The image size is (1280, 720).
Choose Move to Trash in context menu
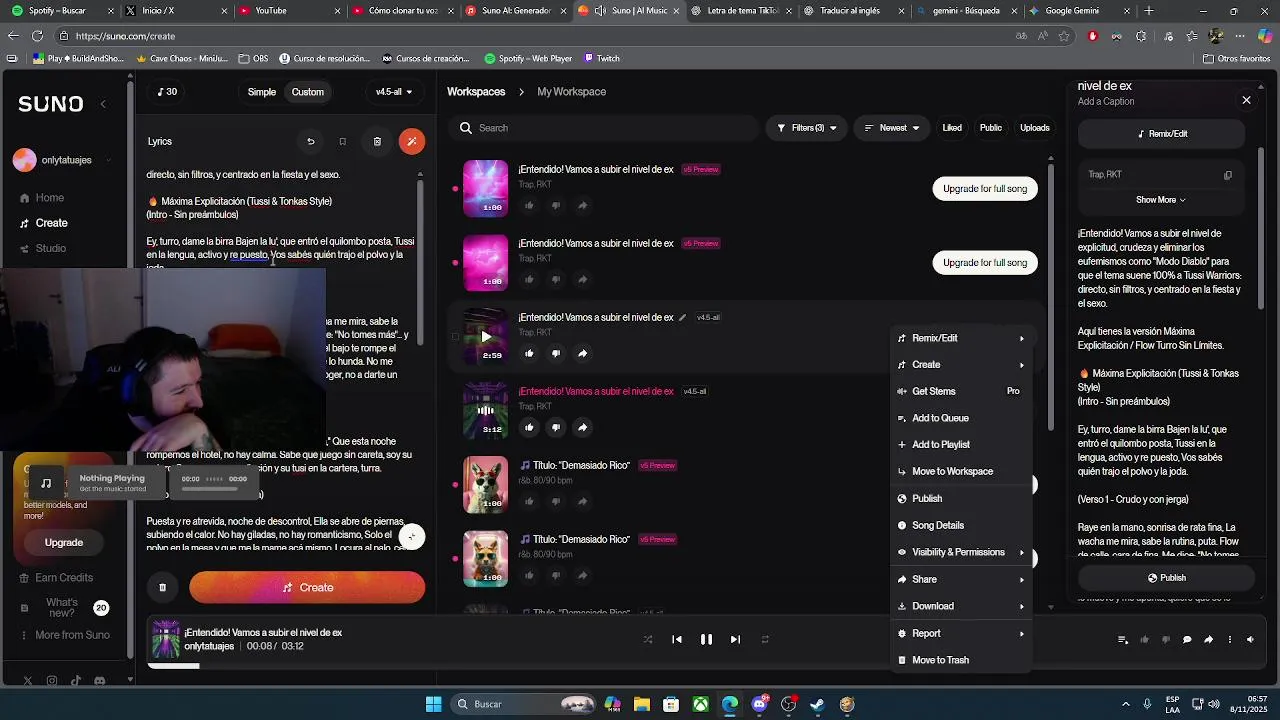(961, 660)
